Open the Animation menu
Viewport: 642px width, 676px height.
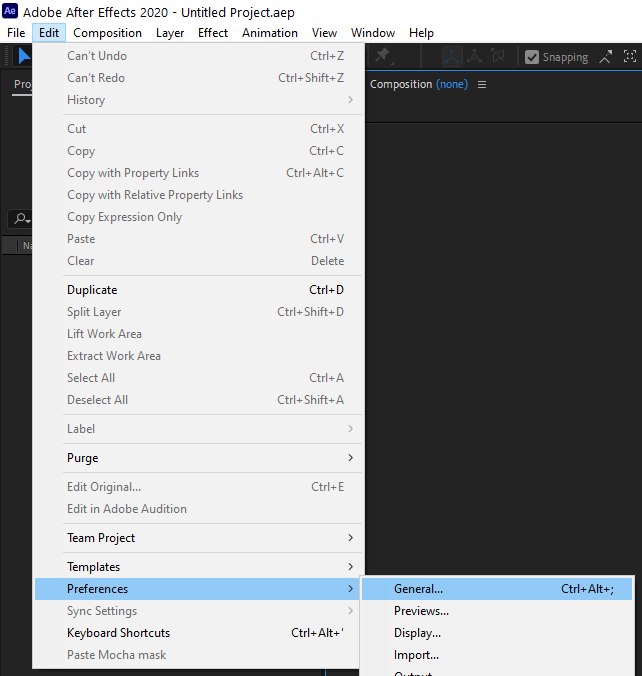click(270, 33)
